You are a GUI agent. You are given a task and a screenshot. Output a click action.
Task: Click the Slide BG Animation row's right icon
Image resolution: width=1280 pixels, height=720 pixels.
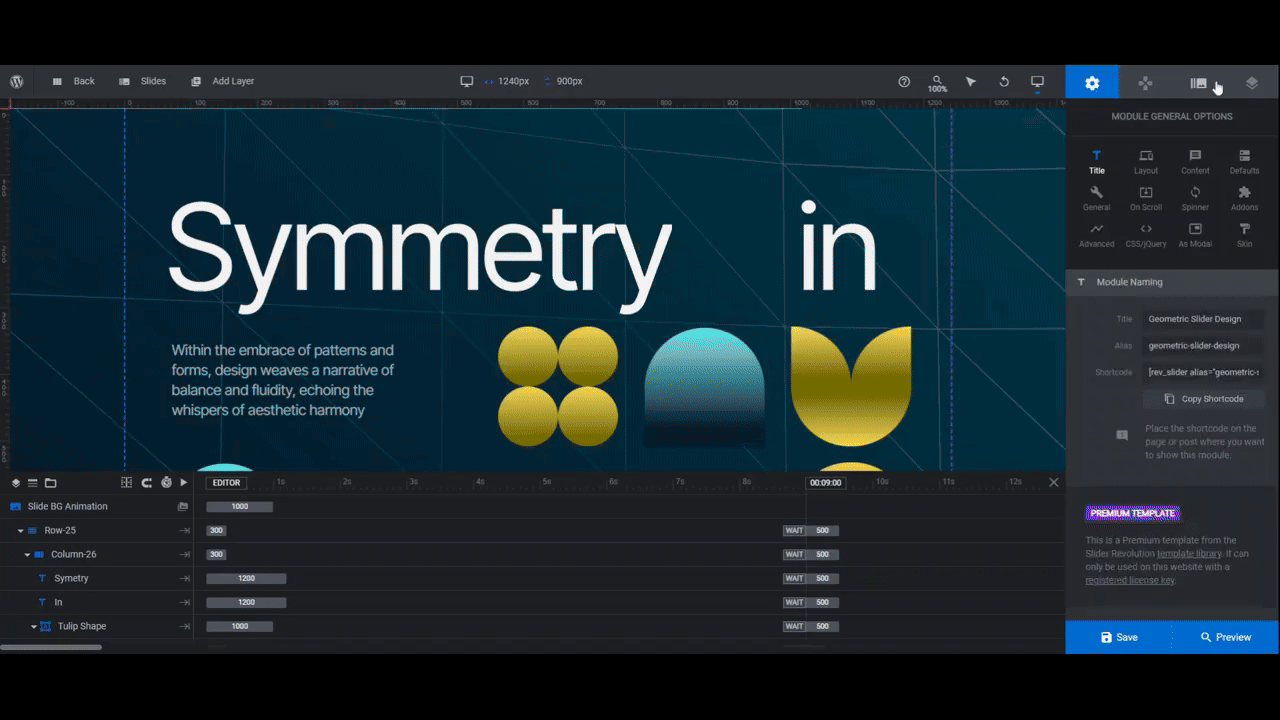tap(183, 506)
